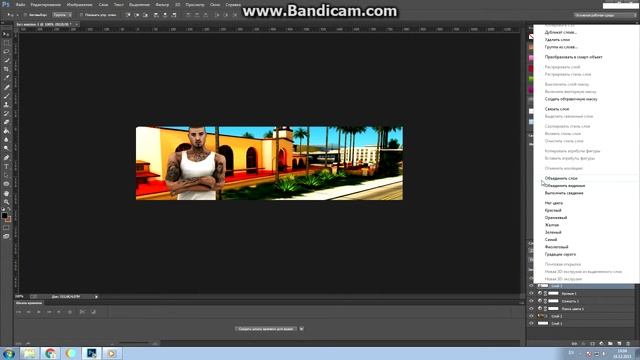Select the Dodge tool
The image size is (640, 360).
(x=6, y=149)
